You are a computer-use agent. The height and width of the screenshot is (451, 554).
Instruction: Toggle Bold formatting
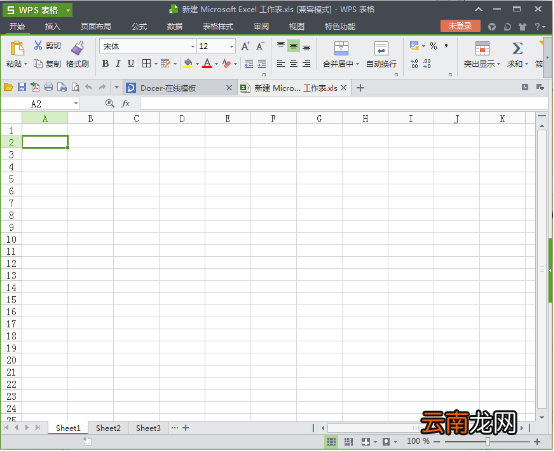(105, 64)
